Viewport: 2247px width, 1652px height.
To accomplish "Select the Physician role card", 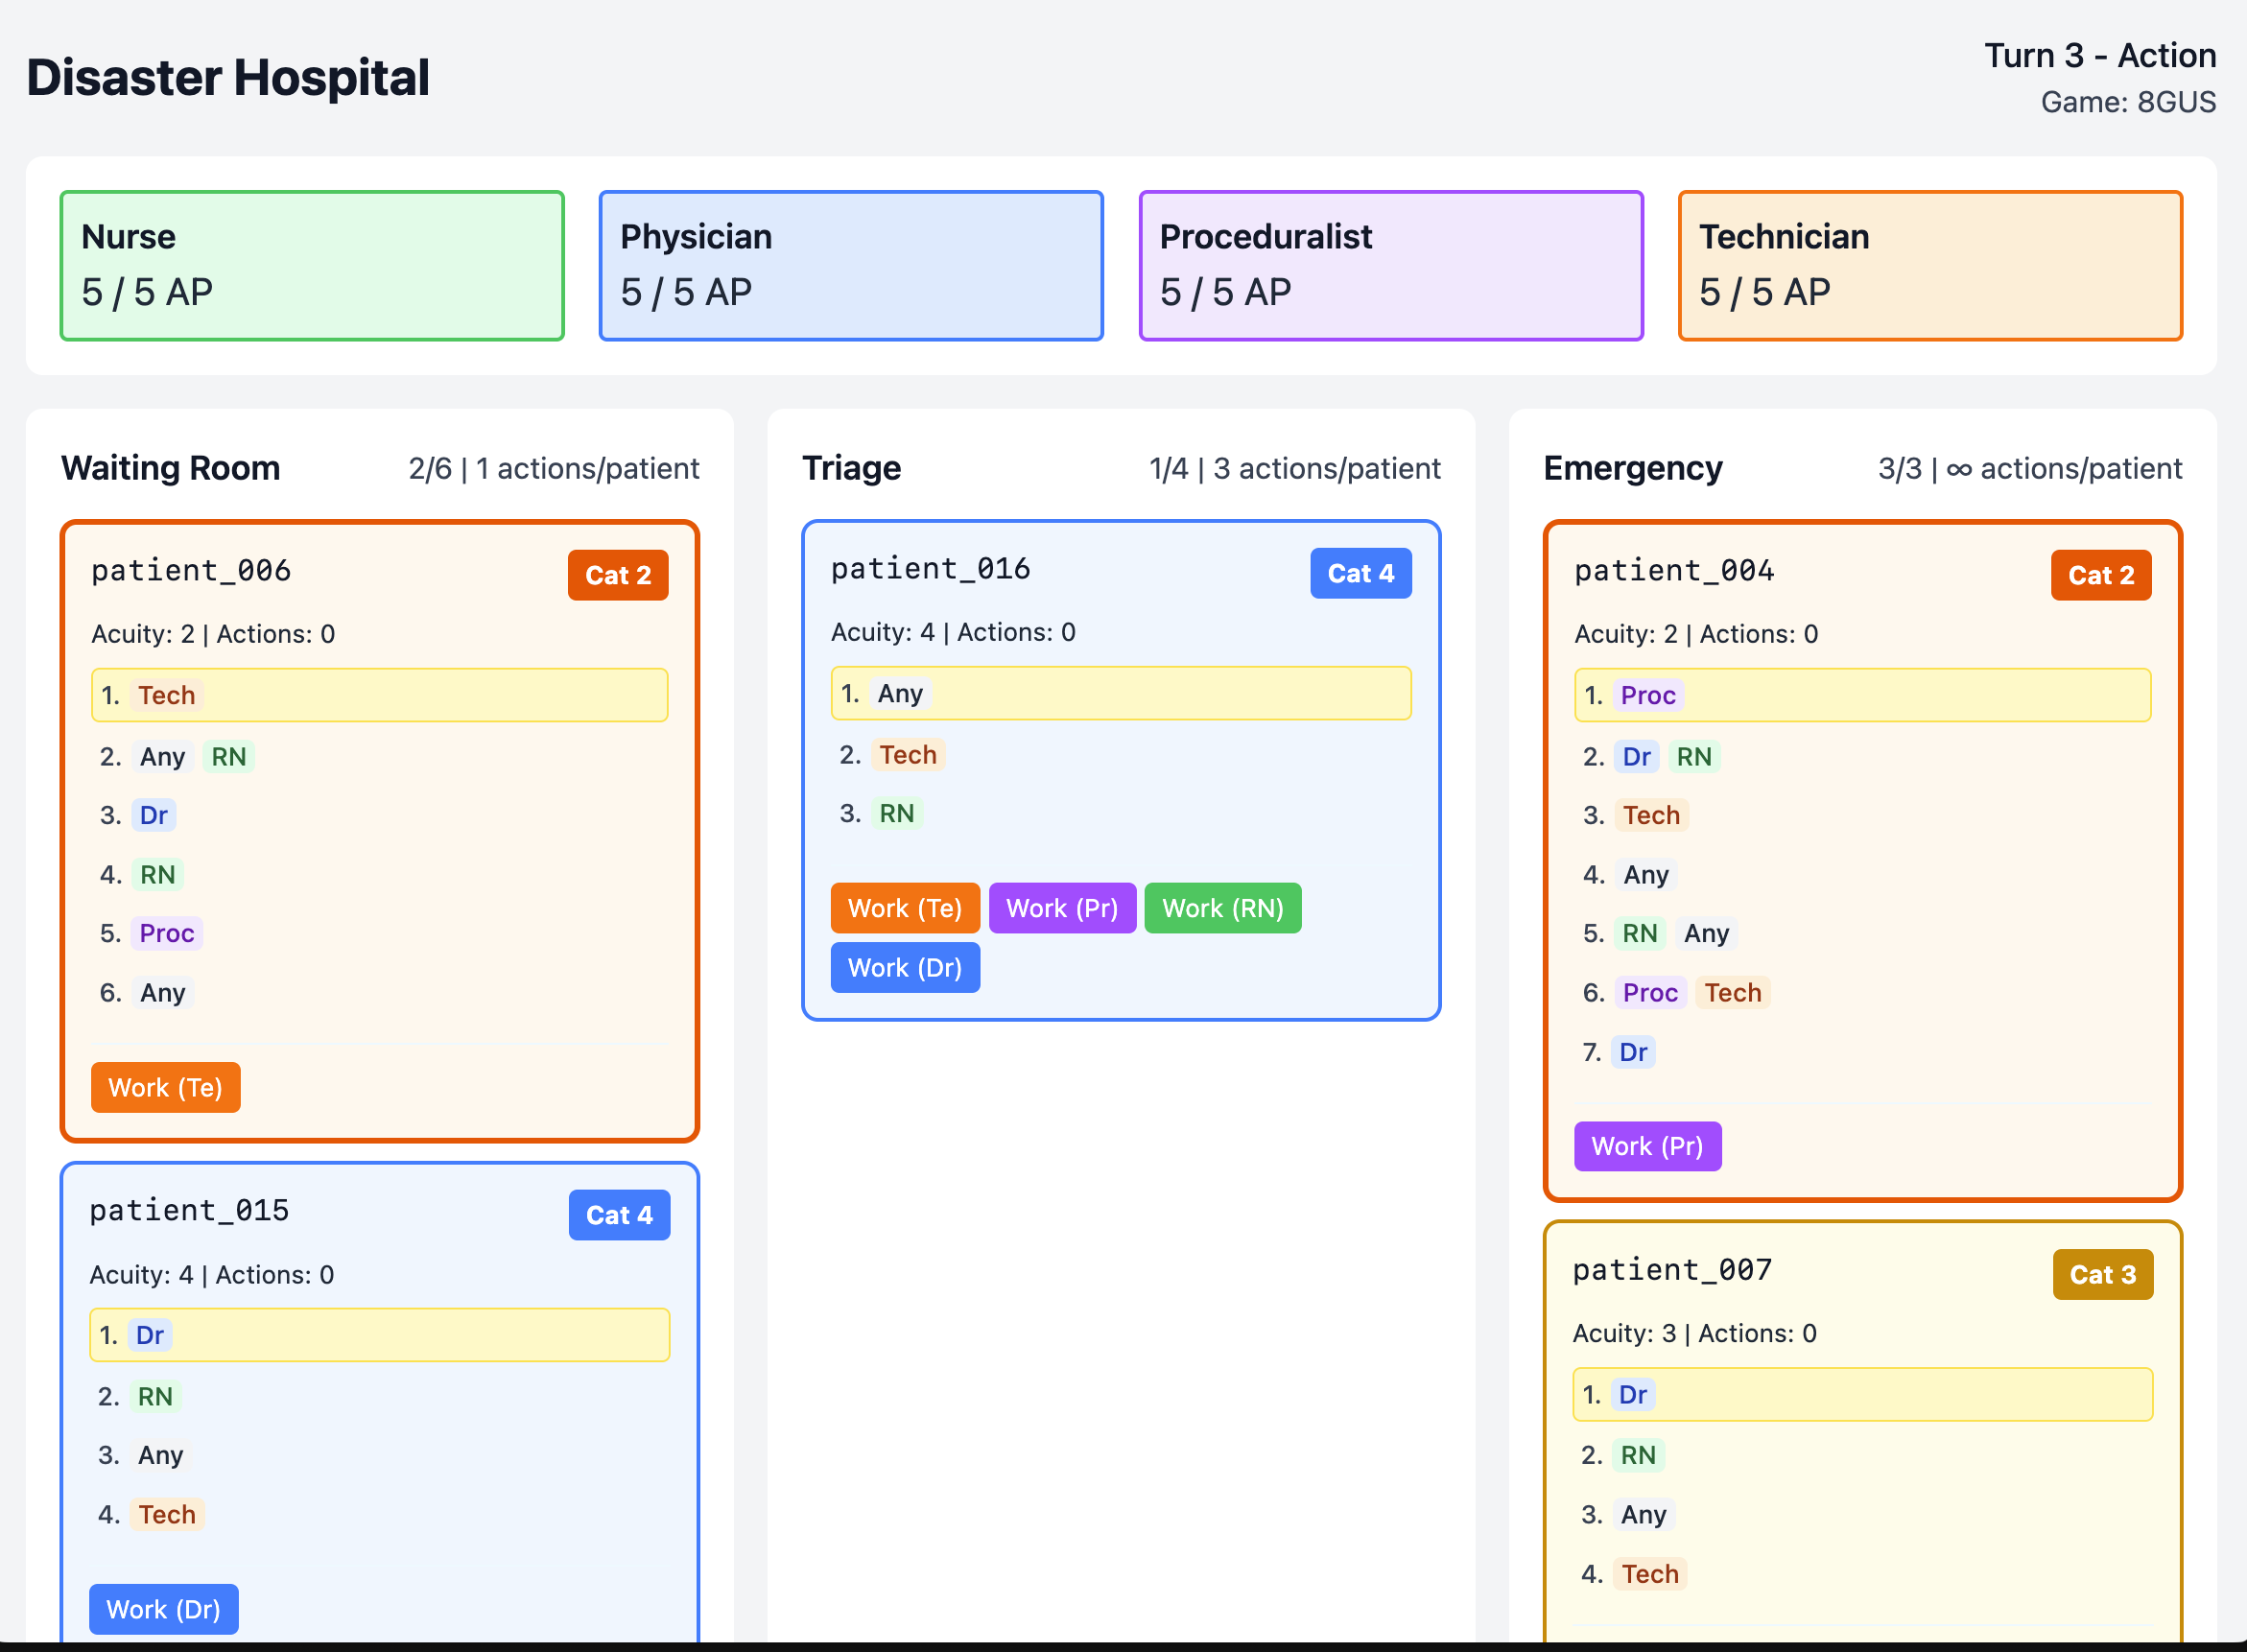I will pyautogui.click(x=851, y=265).
